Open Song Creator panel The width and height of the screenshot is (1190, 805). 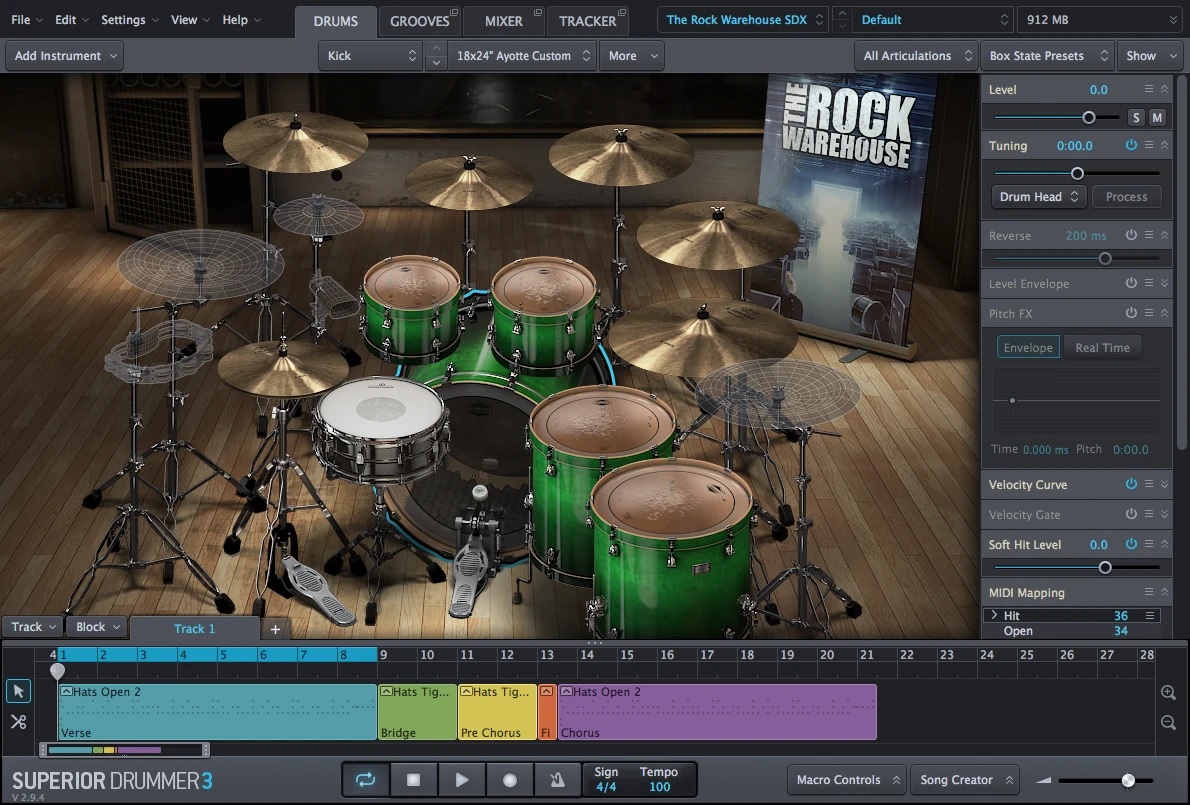click(965, 780)
